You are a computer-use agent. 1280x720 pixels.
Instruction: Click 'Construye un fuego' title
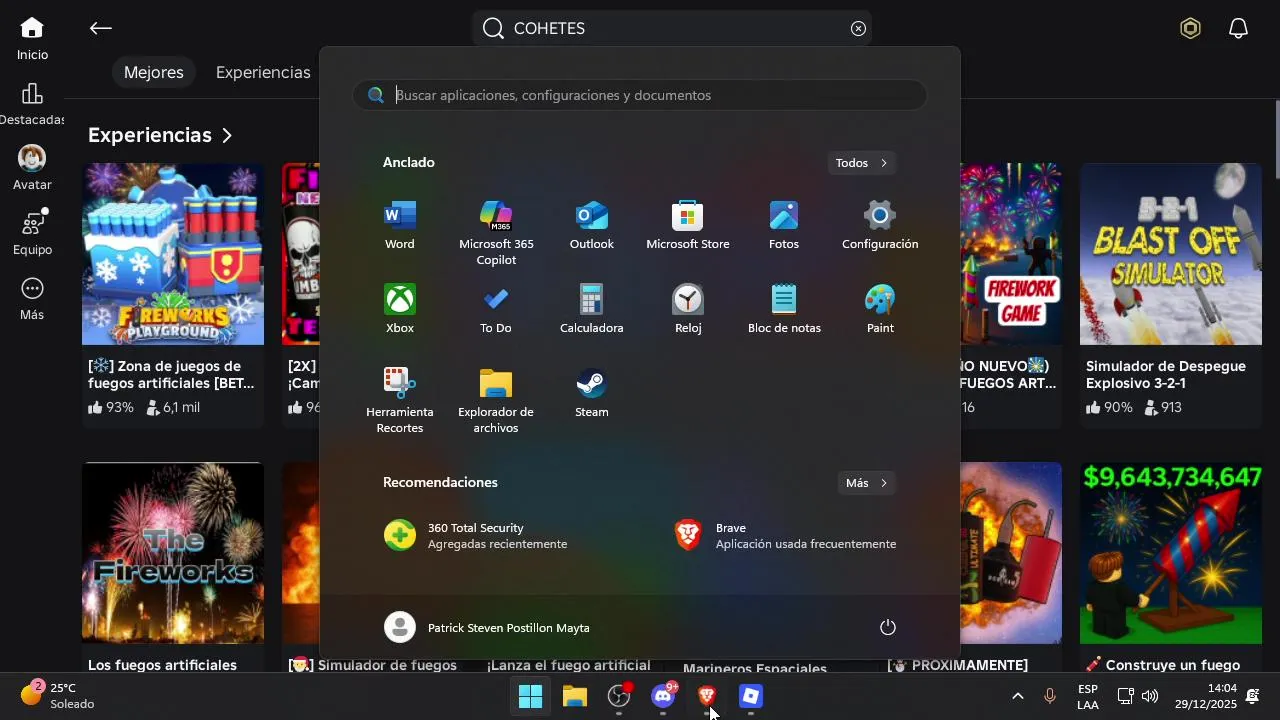click(x=1163, y=665)
